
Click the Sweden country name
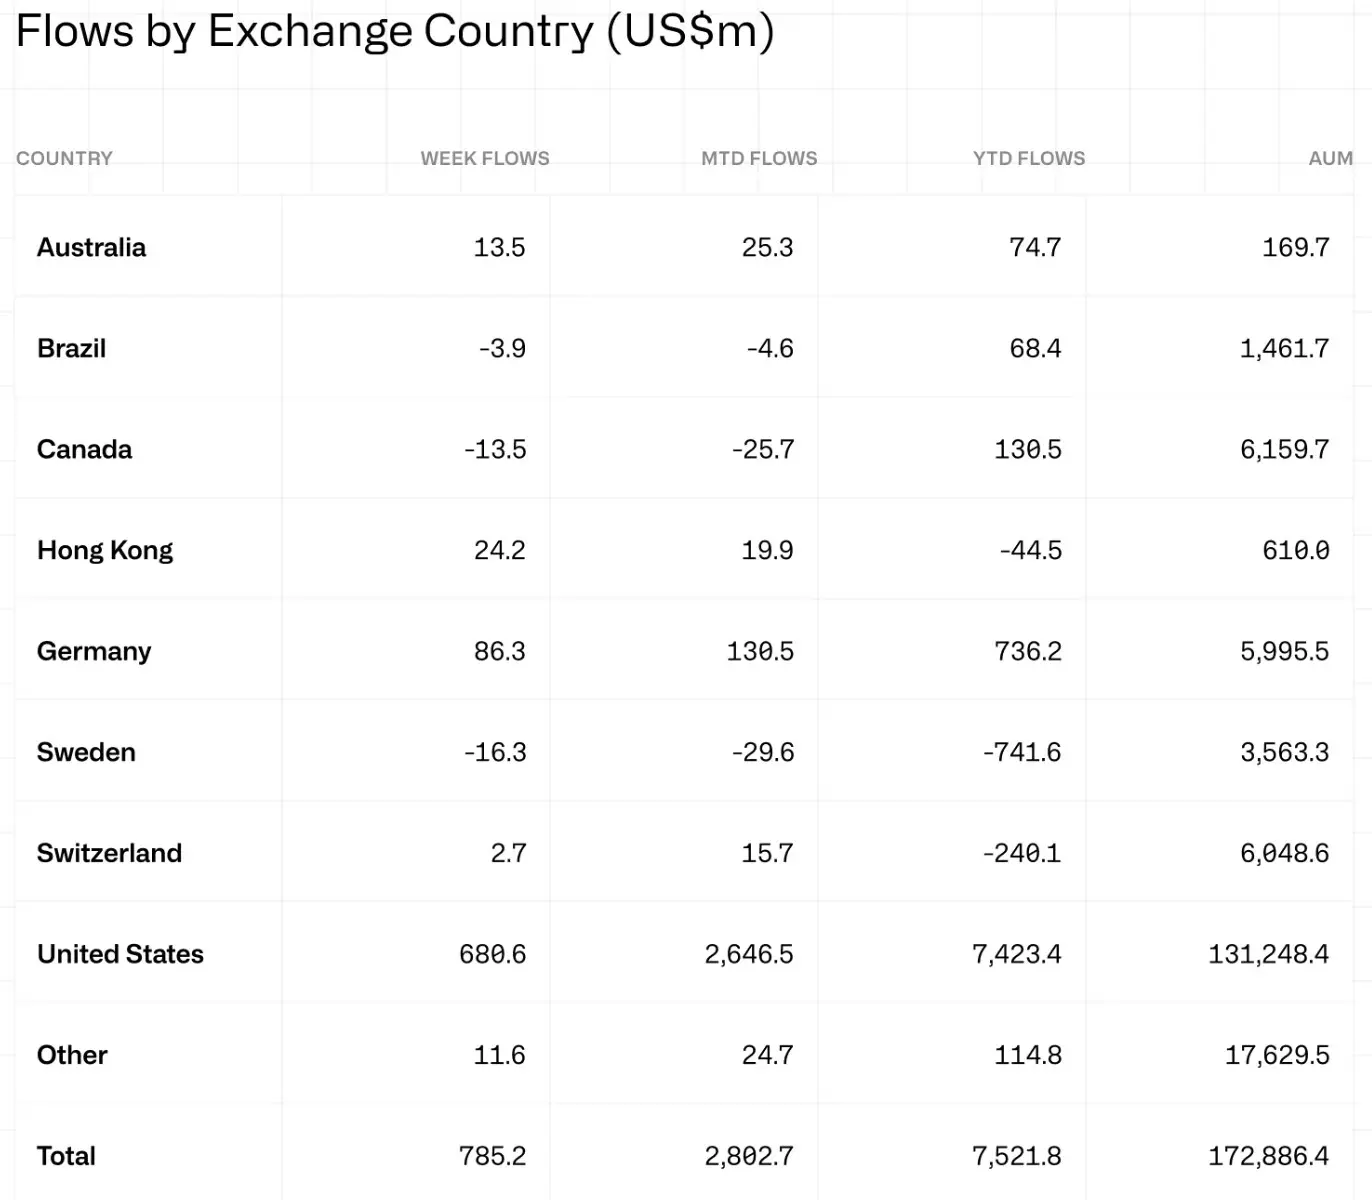86,752
